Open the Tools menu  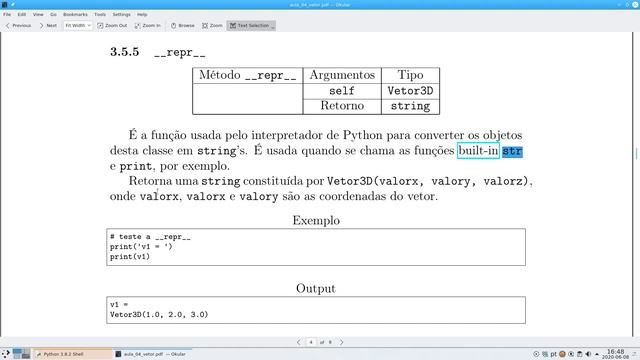tap(100, 14)
